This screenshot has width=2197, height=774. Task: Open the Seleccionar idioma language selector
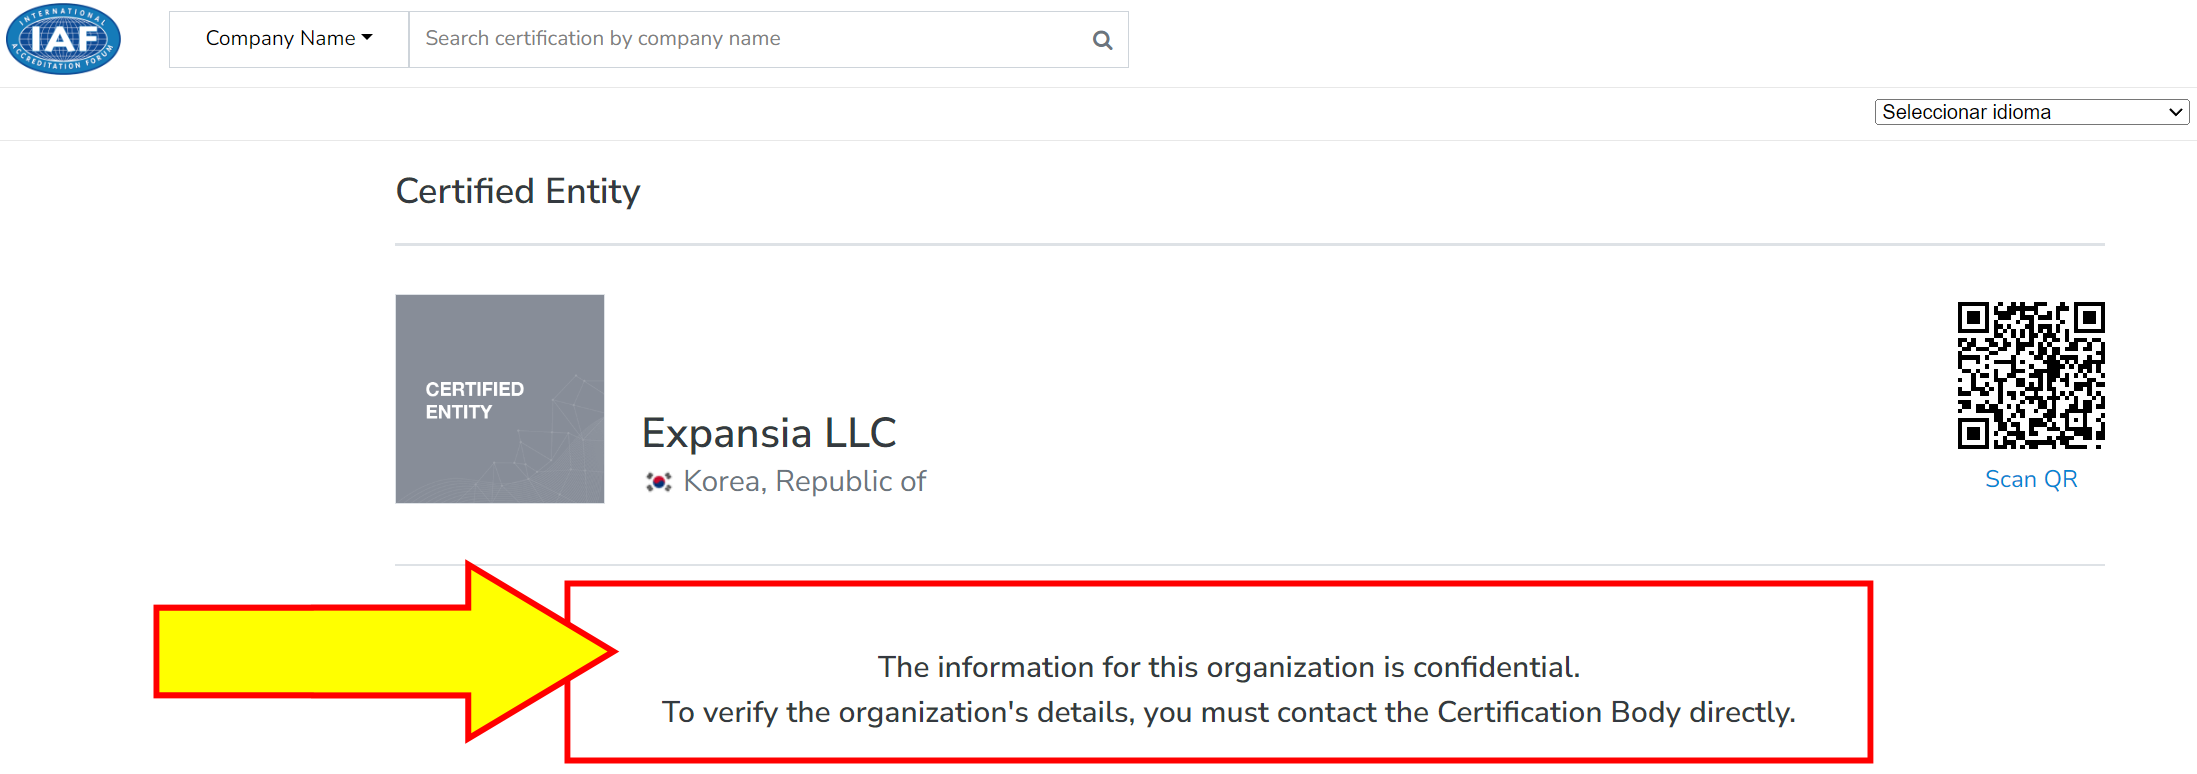2030,112
